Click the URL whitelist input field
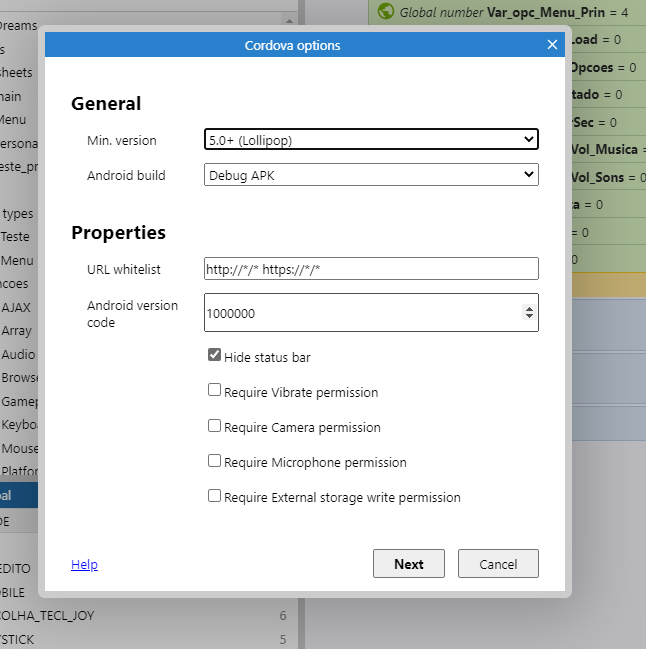This screenshot has width=646, height=649. point(371,269)
